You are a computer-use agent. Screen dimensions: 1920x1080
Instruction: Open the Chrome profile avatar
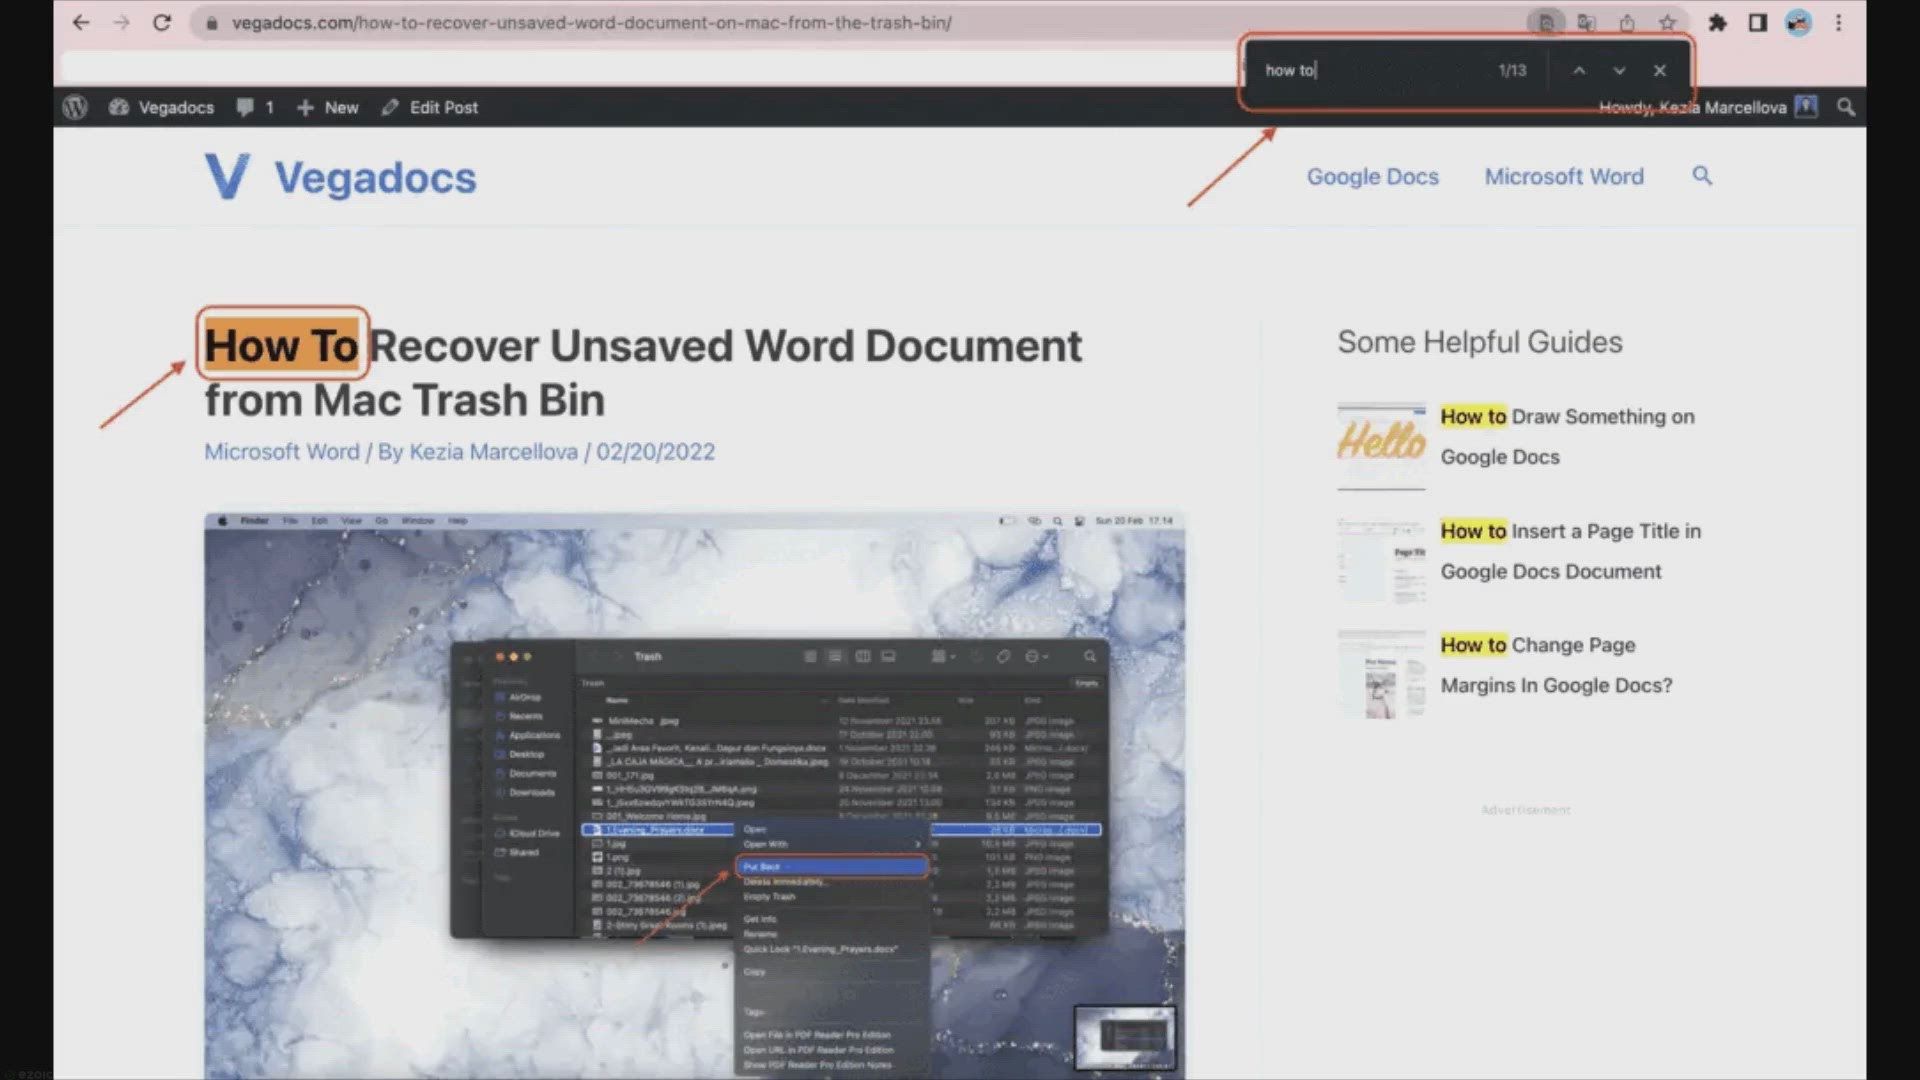click(1798, 22)
